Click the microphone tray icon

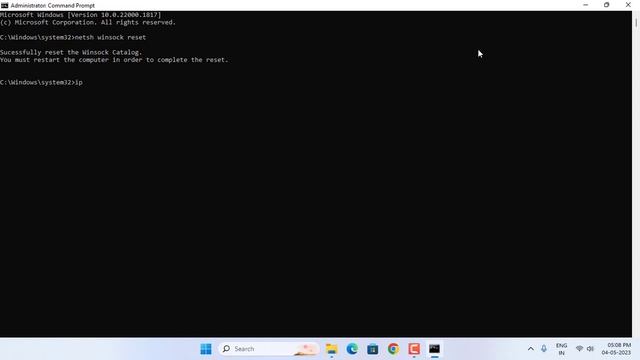pyautogui.click(x=544, y=349)
